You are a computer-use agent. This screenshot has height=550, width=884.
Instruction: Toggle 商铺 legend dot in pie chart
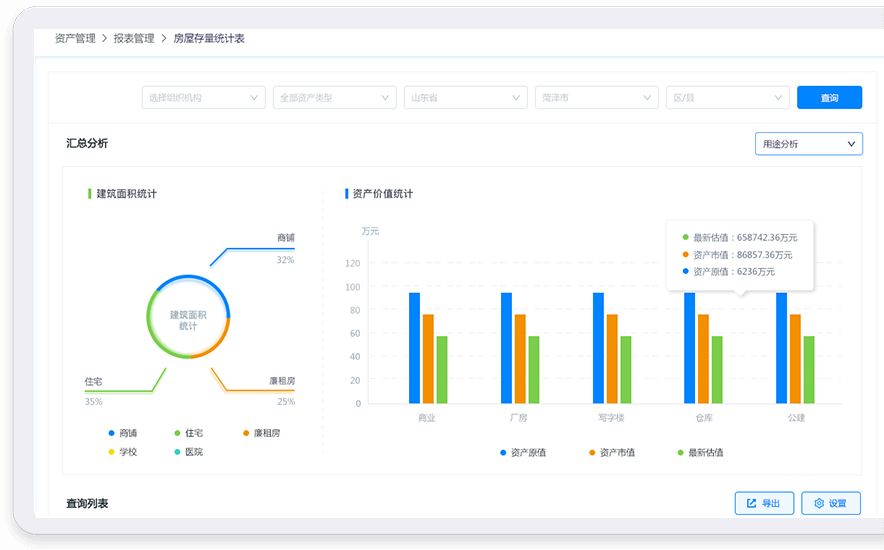(111, 433)
